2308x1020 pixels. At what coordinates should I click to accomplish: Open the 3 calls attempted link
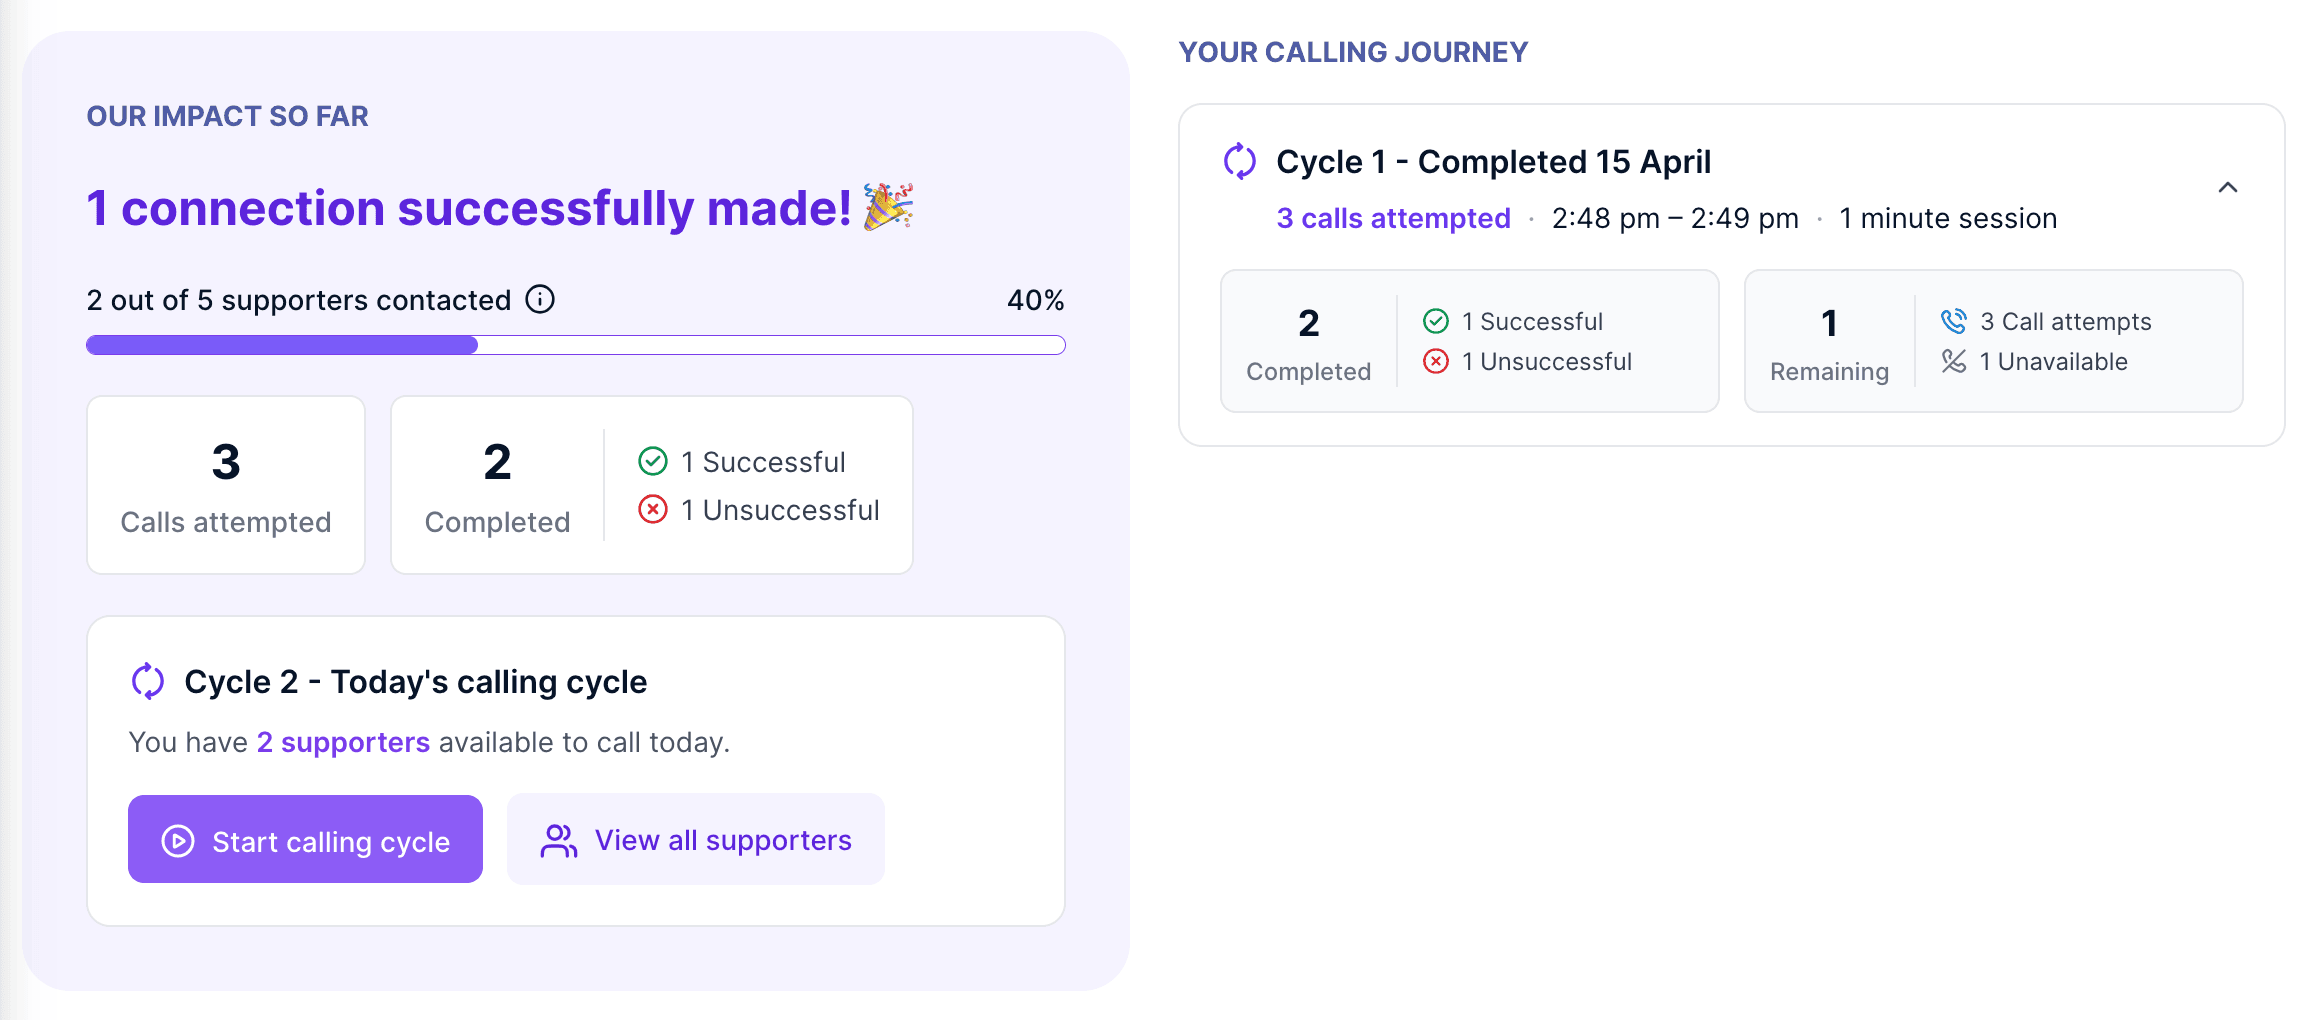click(x=1393, y=217)
